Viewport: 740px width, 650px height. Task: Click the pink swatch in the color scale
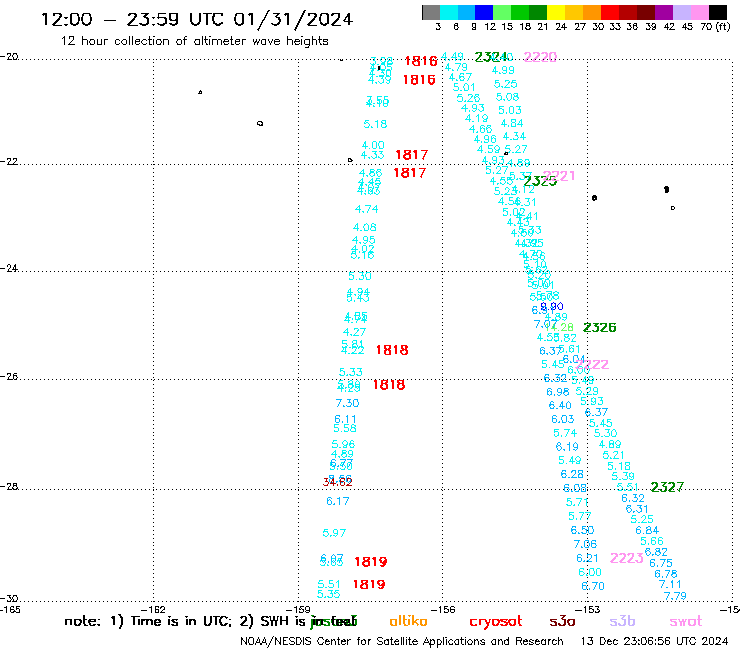point(700,12)
